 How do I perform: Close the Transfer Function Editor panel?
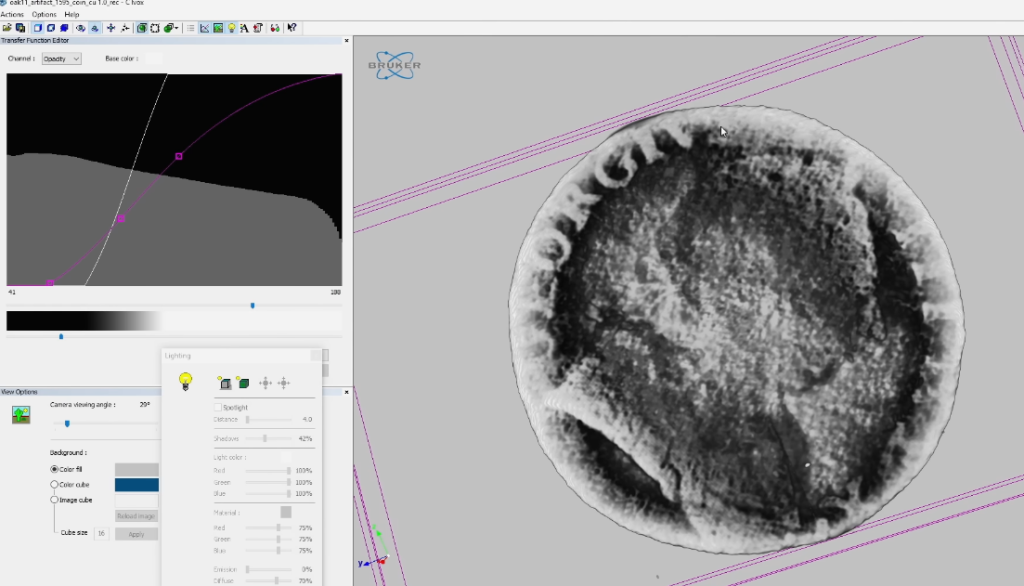[x=346, y=40]
